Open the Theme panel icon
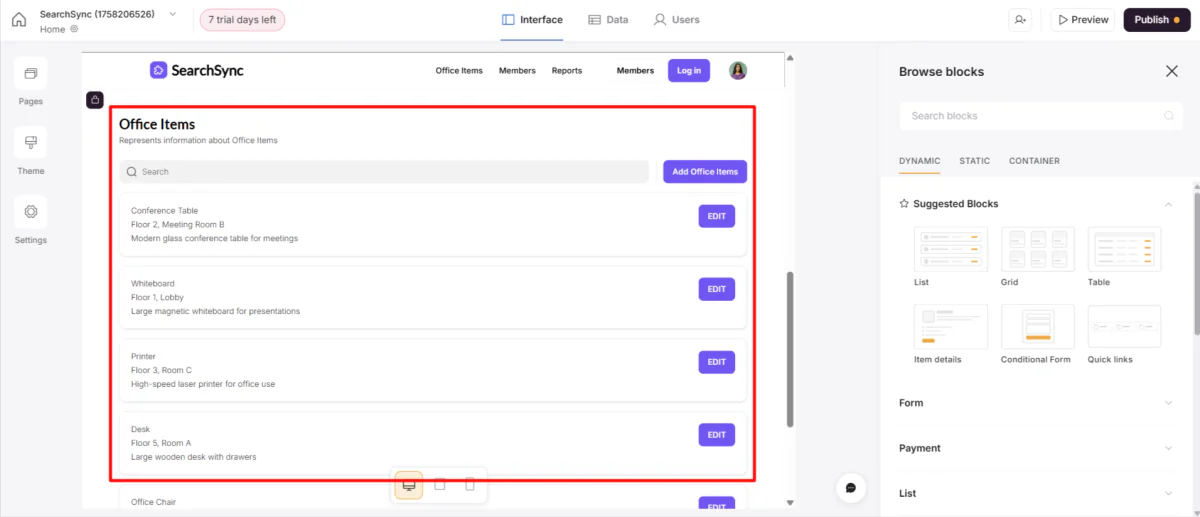 (30, 143)
